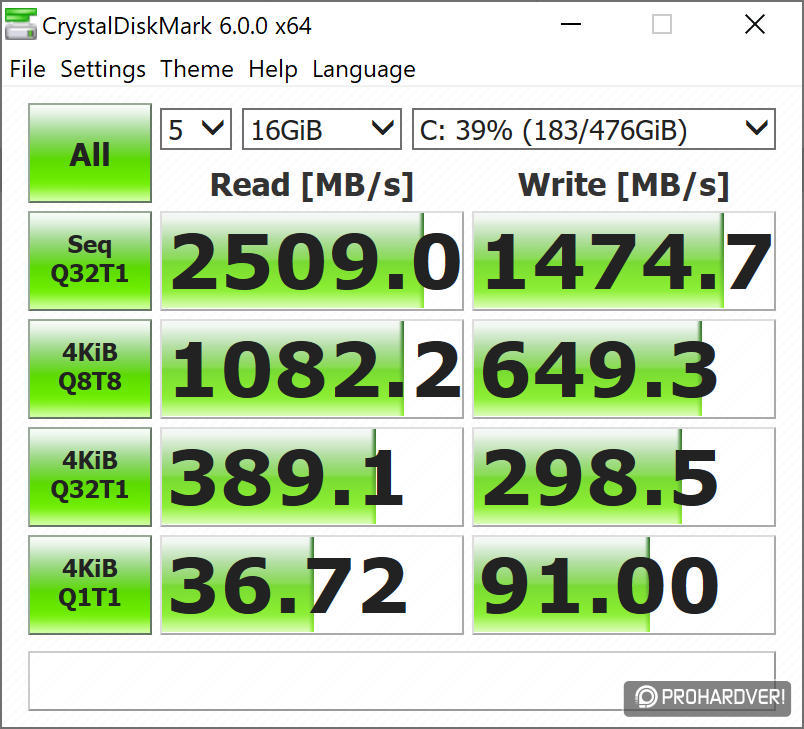Start the 4KiB Q1T1 test
804x729 pixels.
(90, 585)
